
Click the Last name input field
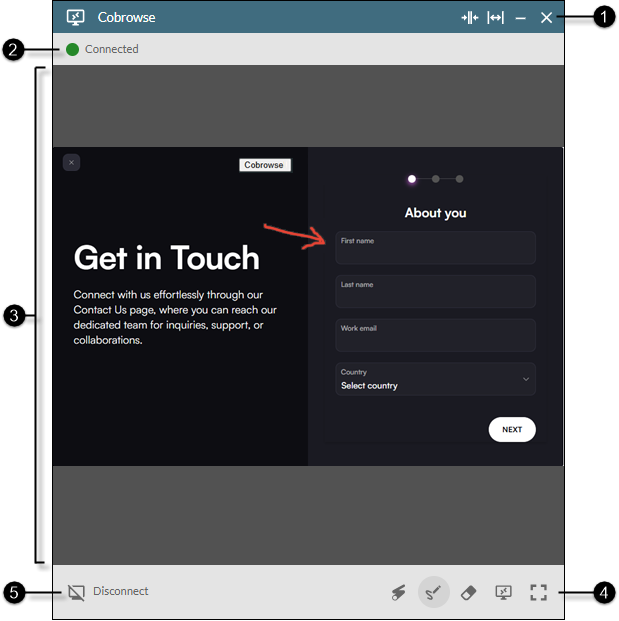click(435, 292)
